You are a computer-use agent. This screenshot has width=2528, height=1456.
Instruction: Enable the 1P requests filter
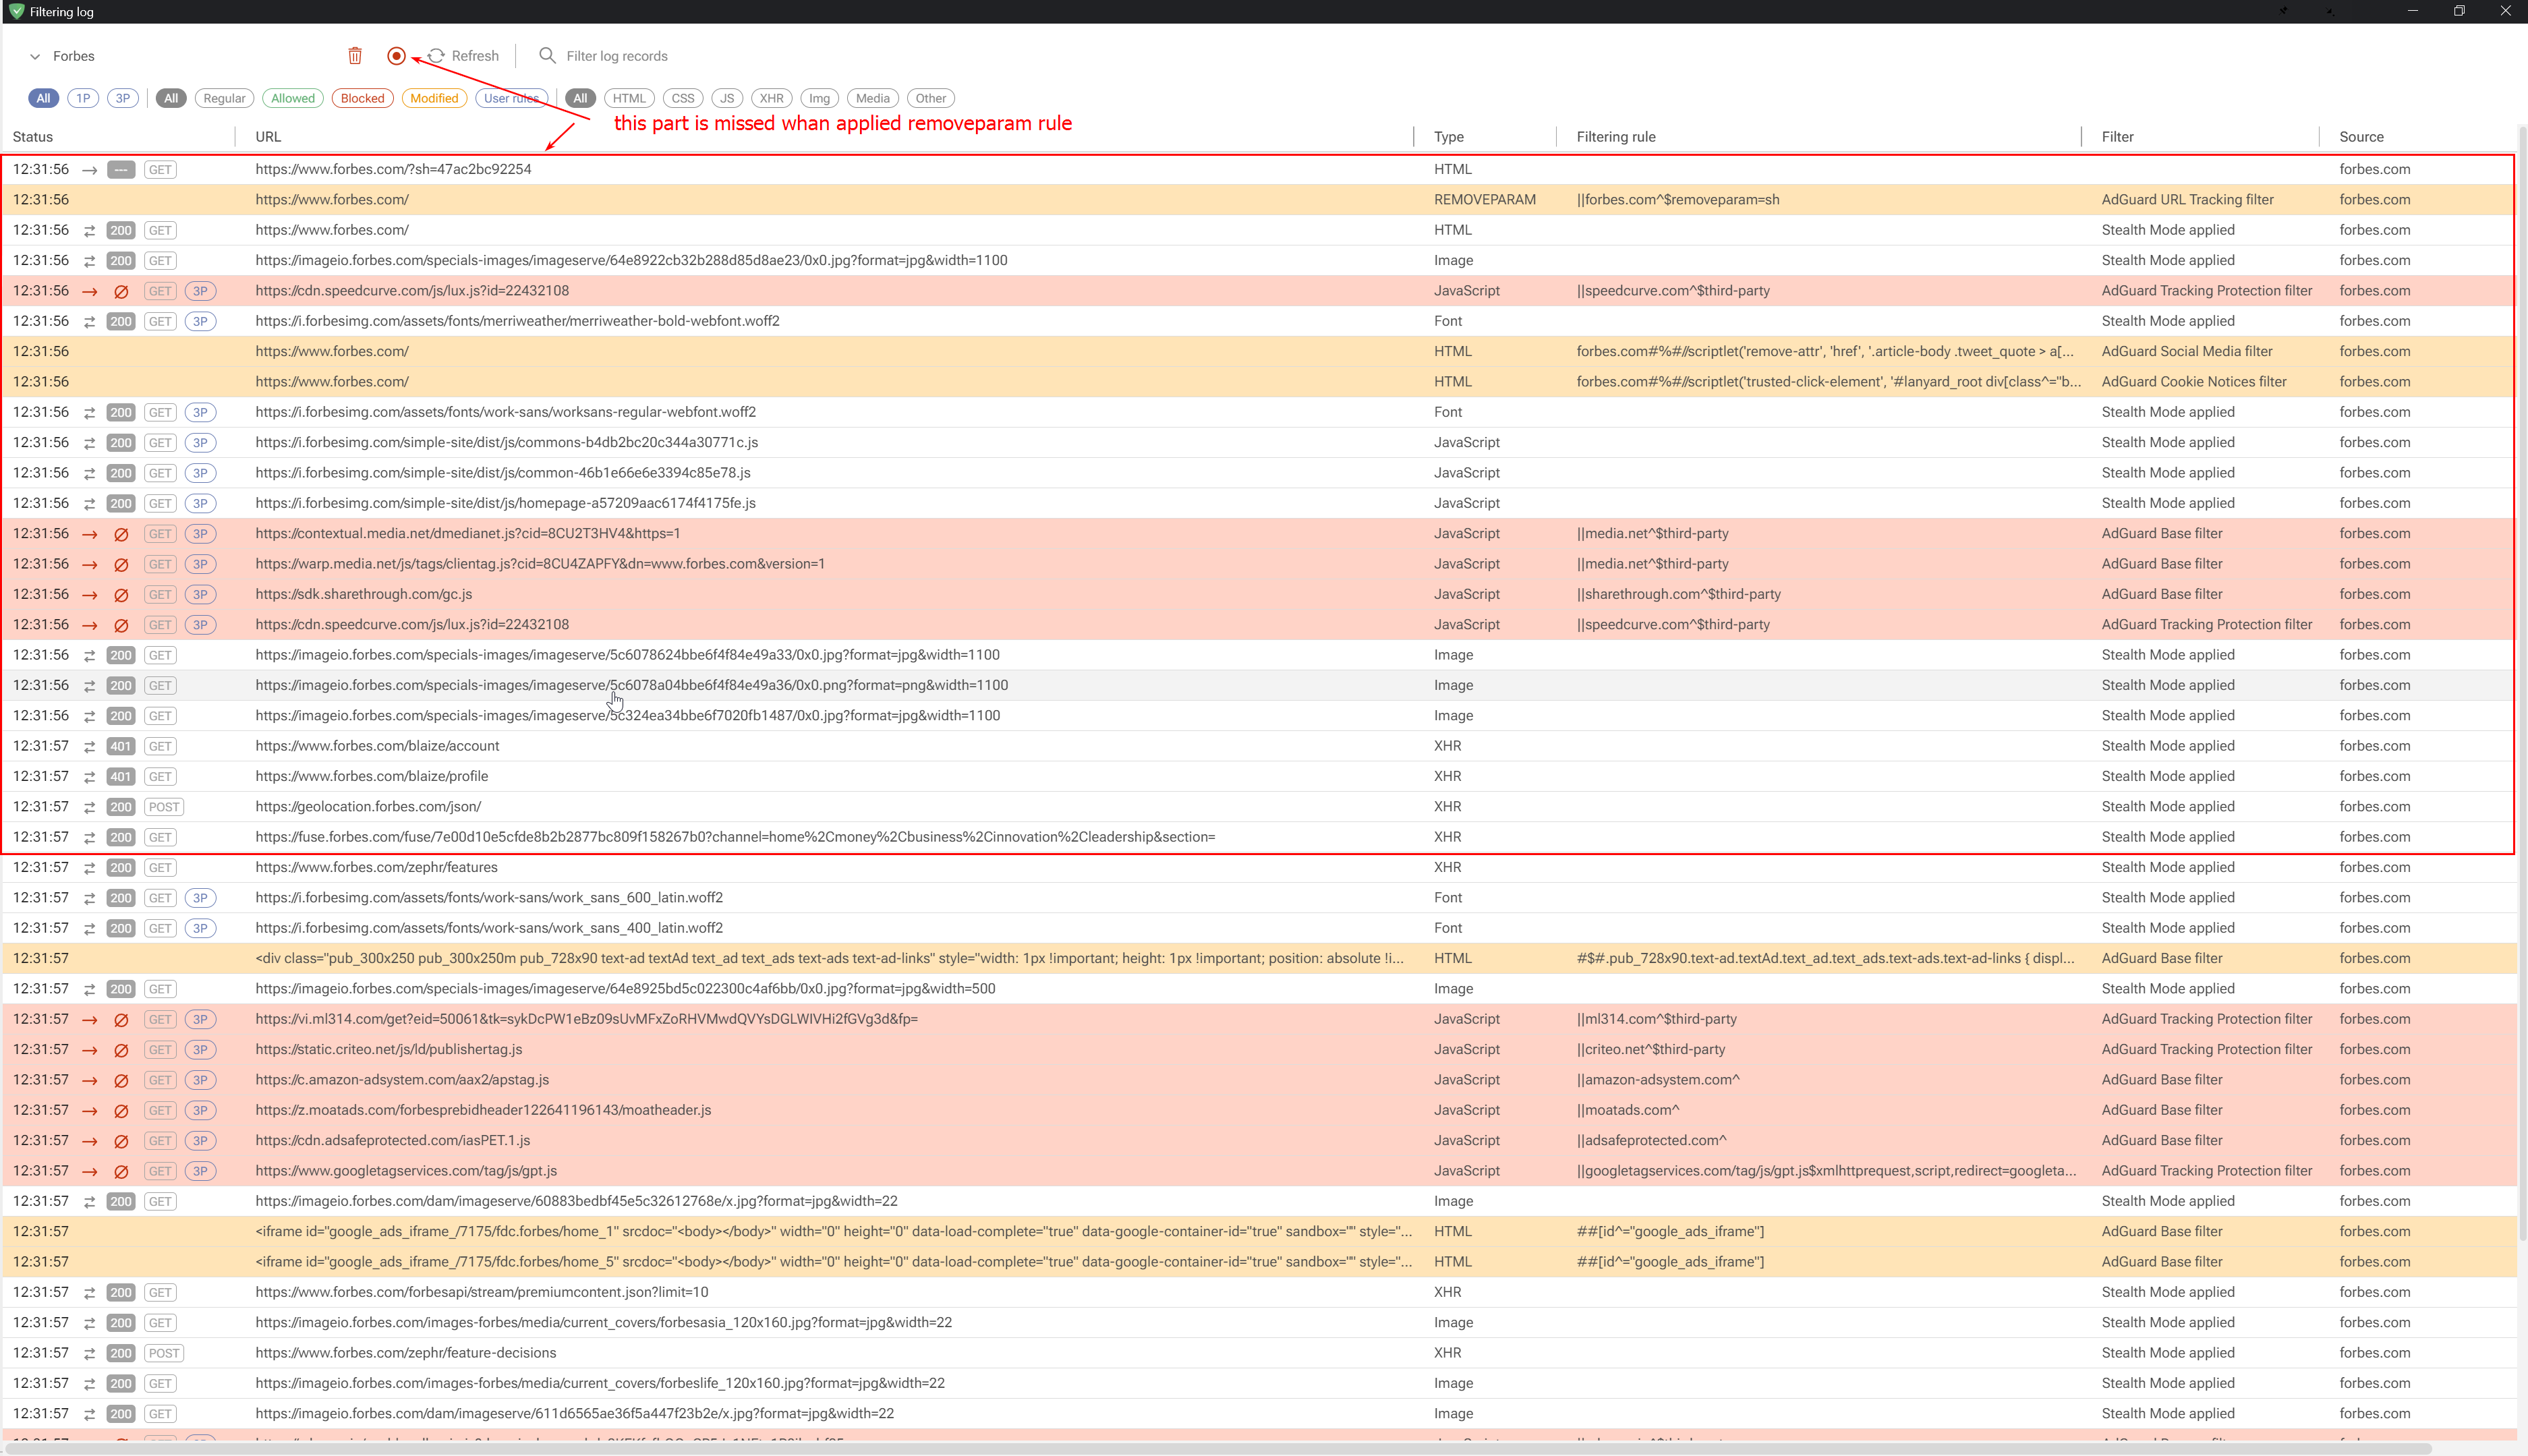pos(83,98)
